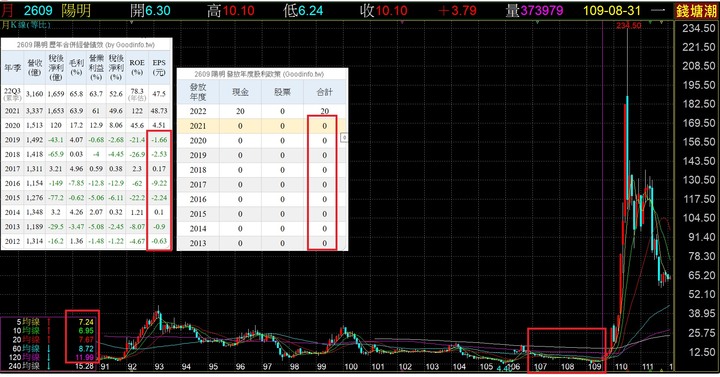The image size is (720, 377).
Task: Click EPS value 48.73 in 2021 row
Action: coord(159,111)
